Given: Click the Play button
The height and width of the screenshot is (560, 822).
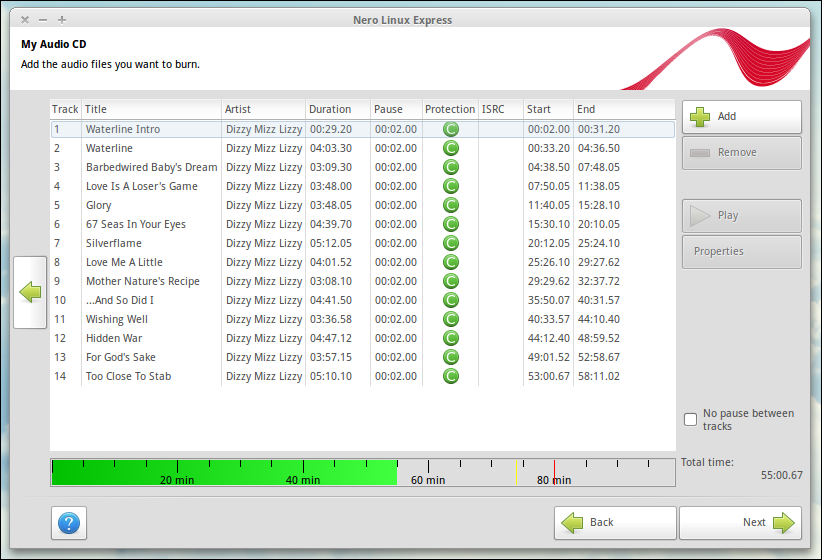Looking at the screenshot, I should 741,216.
